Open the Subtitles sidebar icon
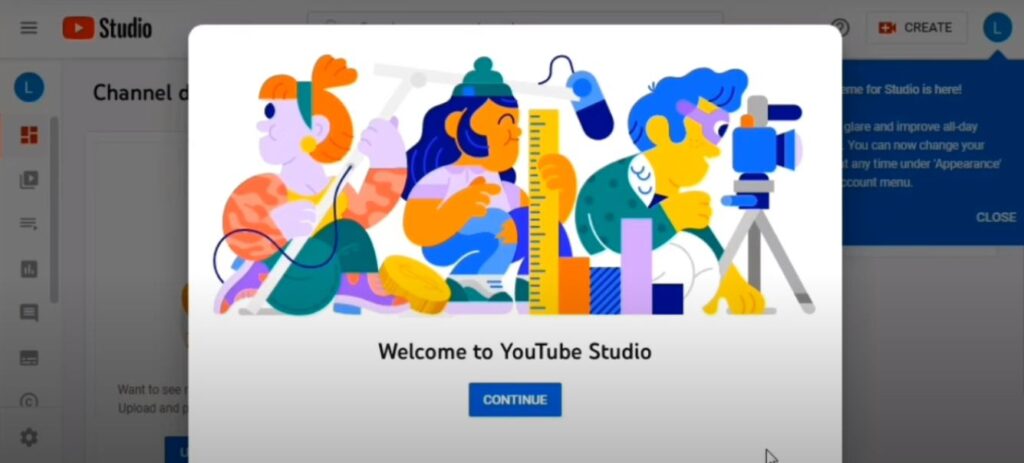This screenshot has height=463, width=1024. point(29,358)
